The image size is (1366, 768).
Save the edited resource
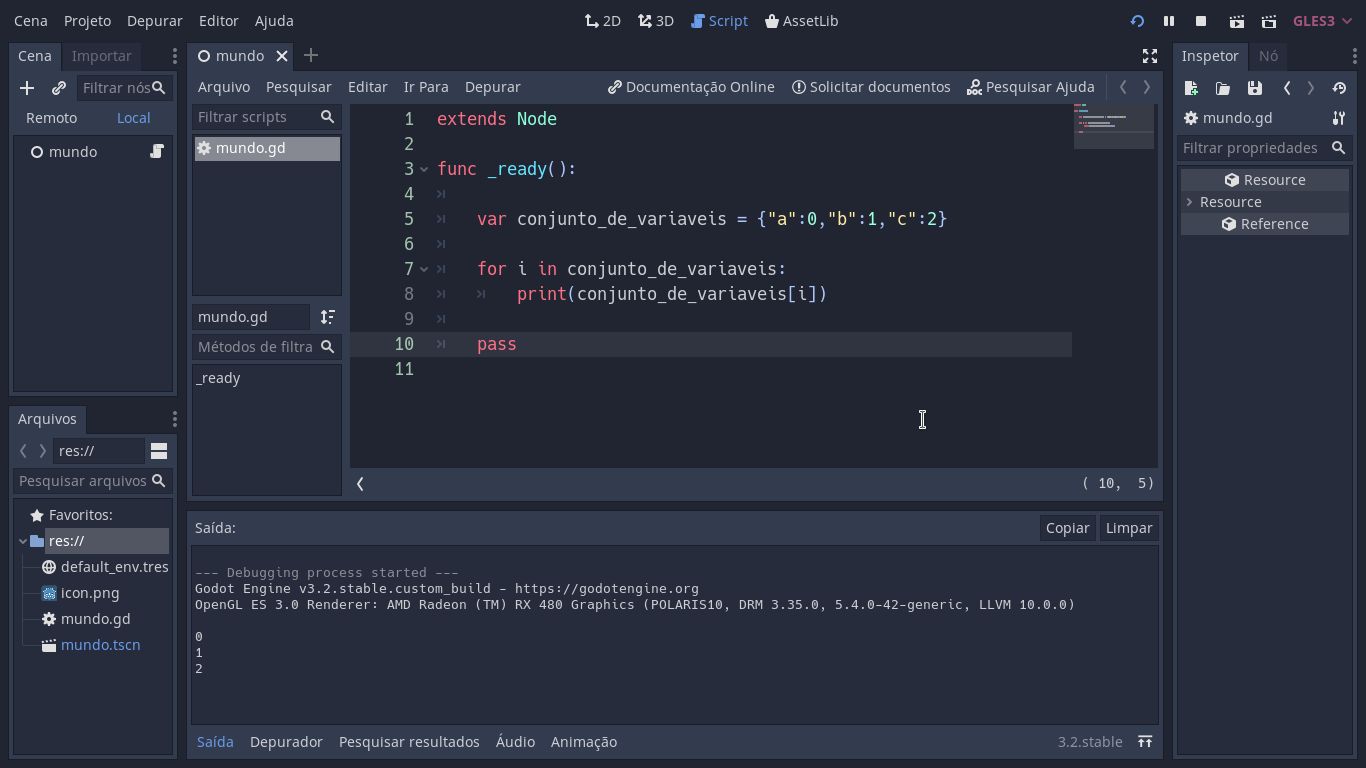tap(1255, 88)
